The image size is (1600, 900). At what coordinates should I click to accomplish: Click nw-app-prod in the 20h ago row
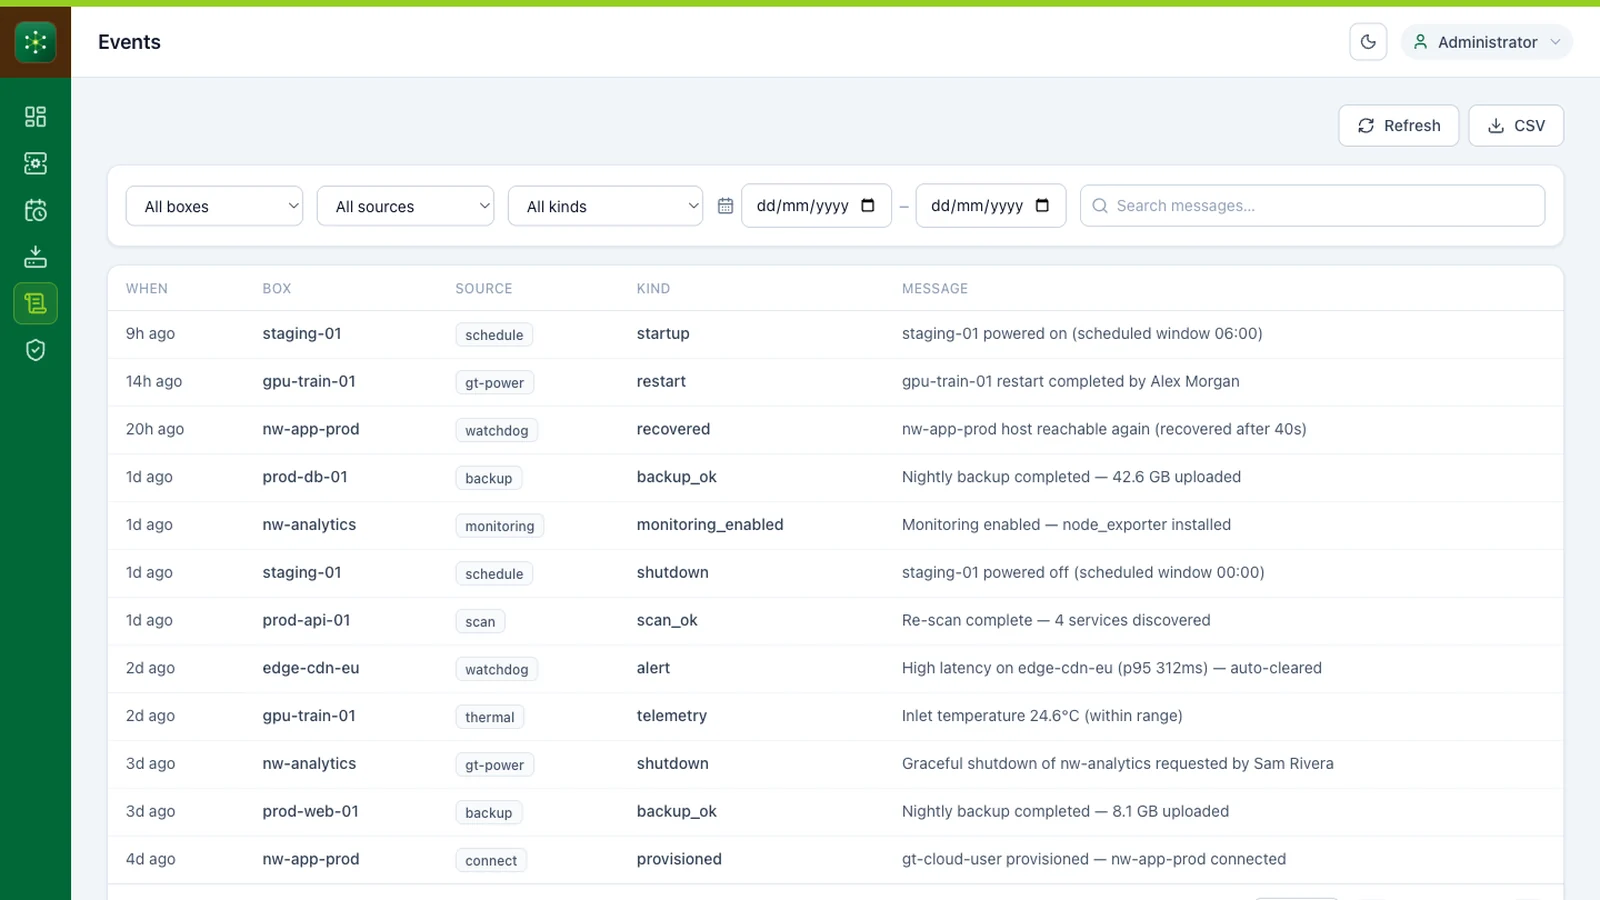[x=311, y=429]
